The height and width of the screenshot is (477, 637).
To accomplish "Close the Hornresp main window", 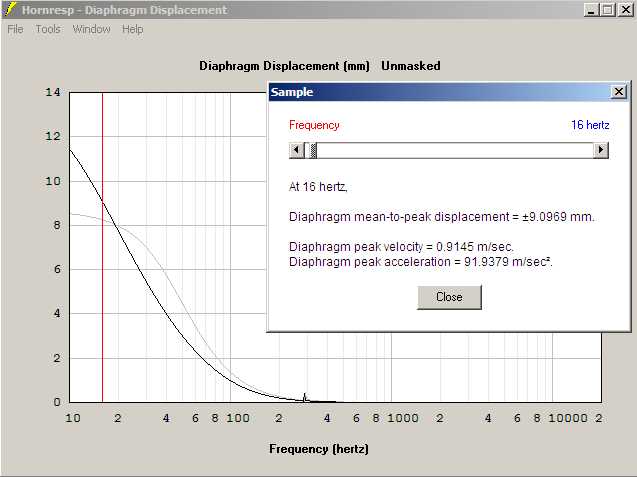I will point(626,10).
